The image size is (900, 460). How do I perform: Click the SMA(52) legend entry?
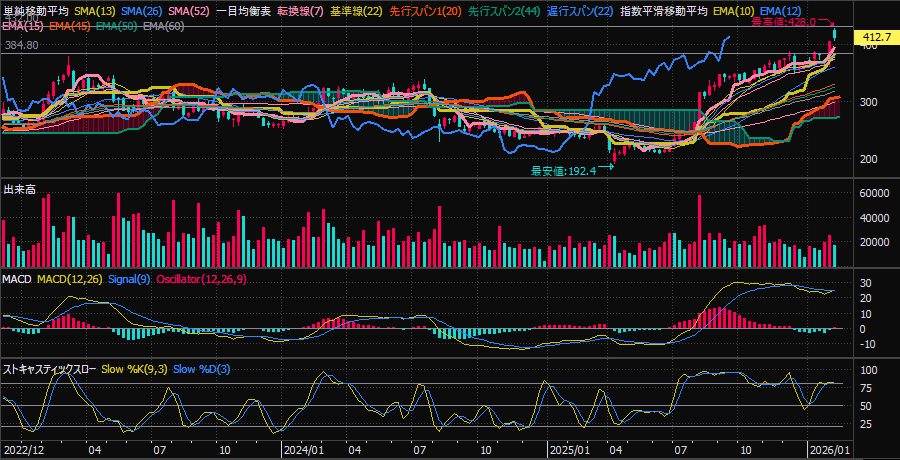(x=188, y=9)
